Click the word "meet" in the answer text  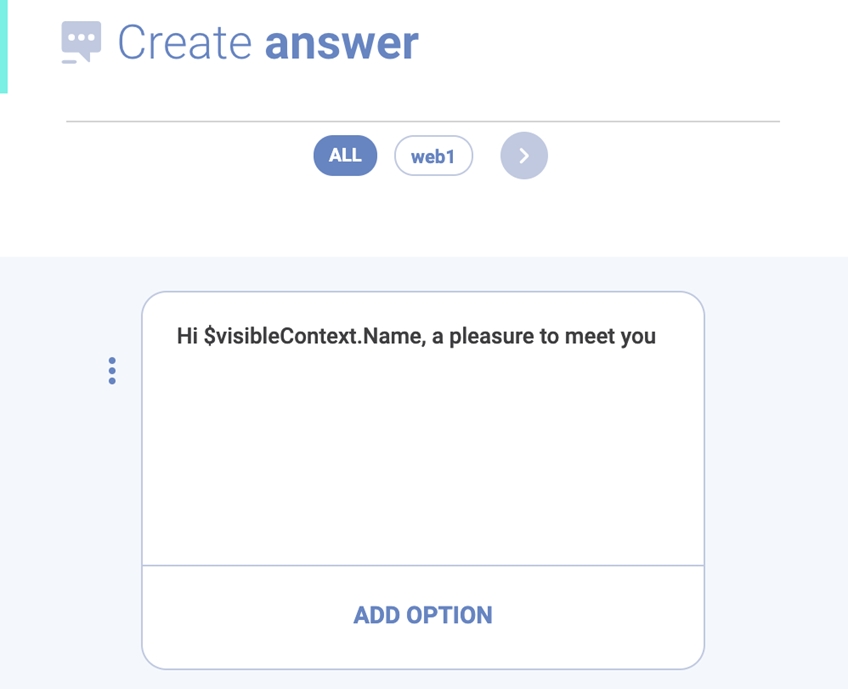590,336
